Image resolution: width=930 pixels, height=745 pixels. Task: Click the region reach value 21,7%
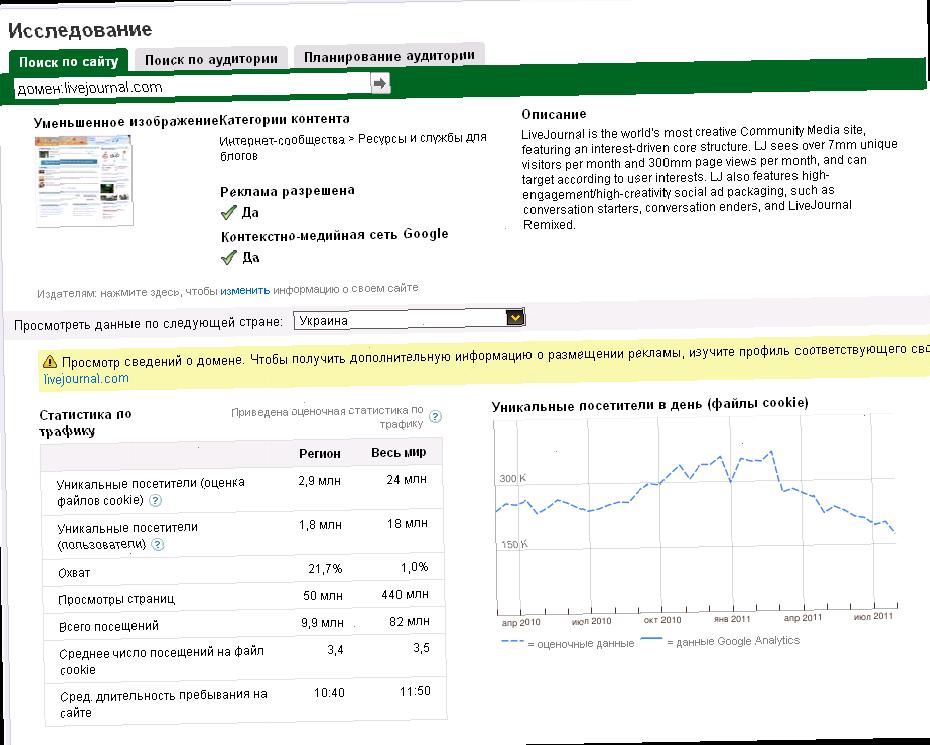(x=325, y=569)
